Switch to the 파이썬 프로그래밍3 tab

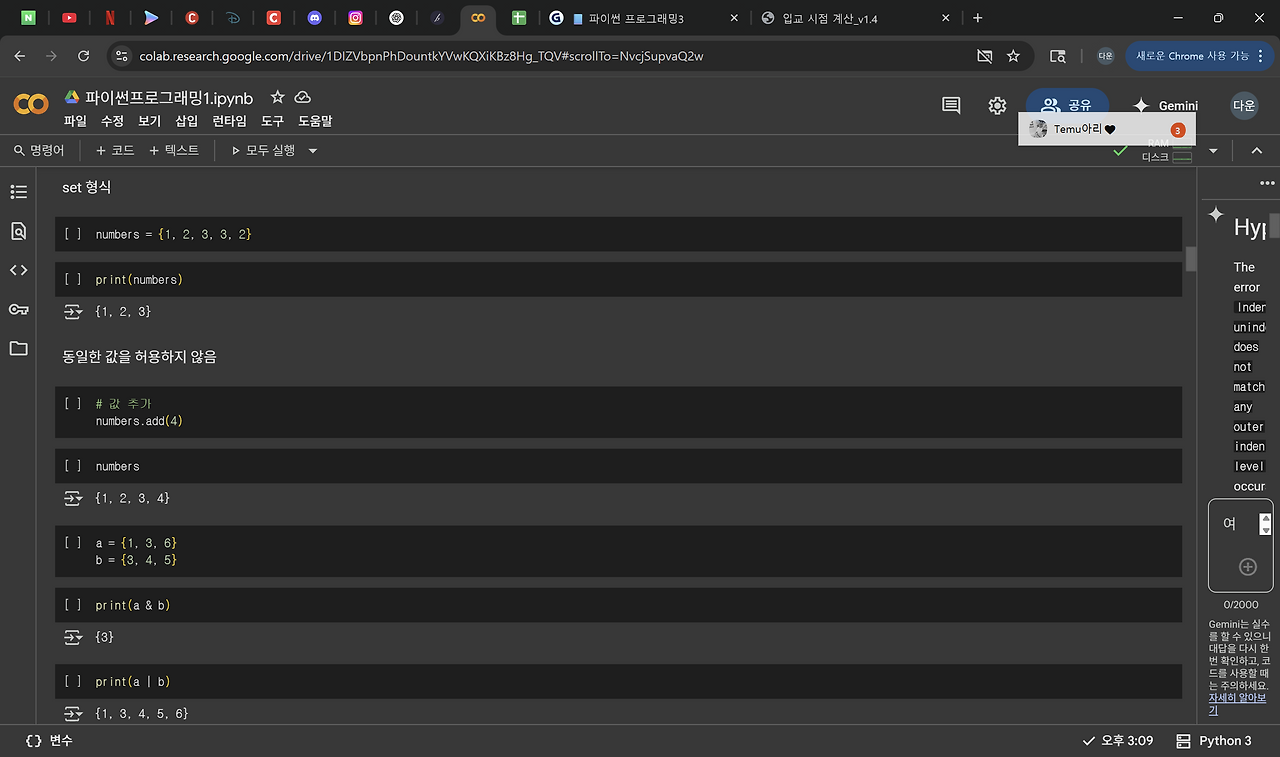tap(645, 18)
